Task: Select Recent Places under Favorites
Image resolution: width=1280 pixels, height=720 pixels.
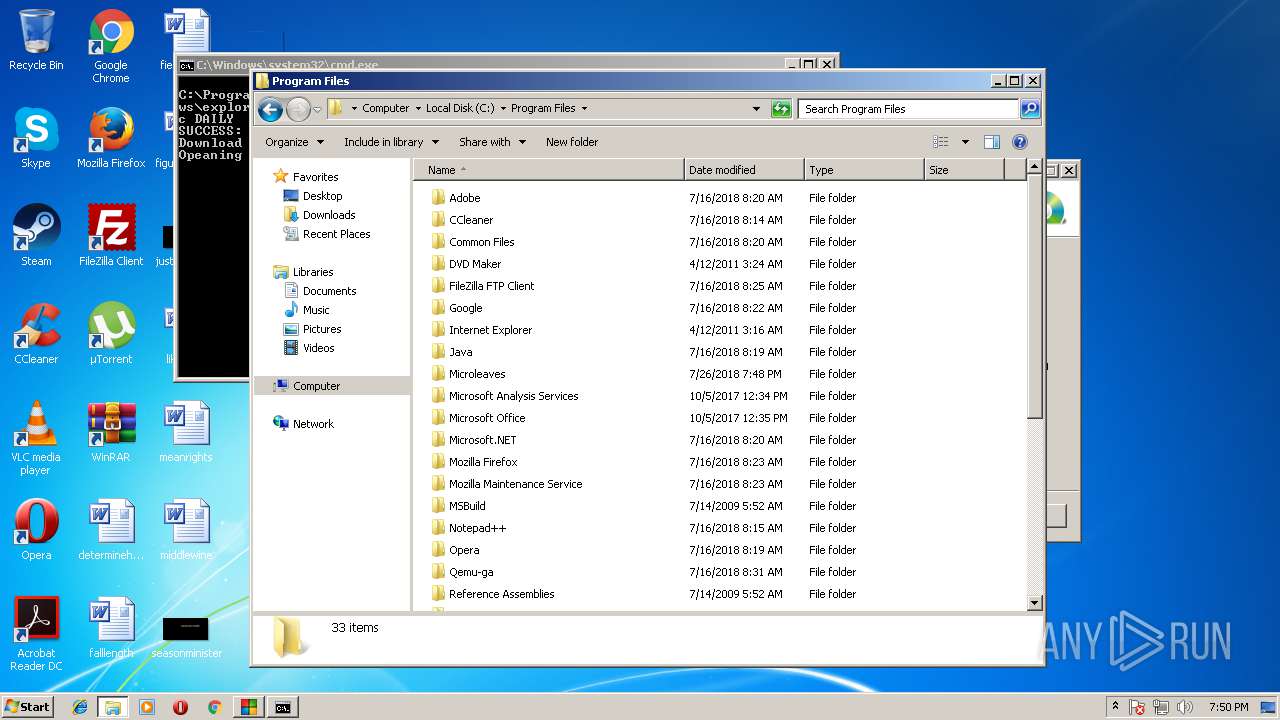Action: pyautogui.click(x=336, y=234)
